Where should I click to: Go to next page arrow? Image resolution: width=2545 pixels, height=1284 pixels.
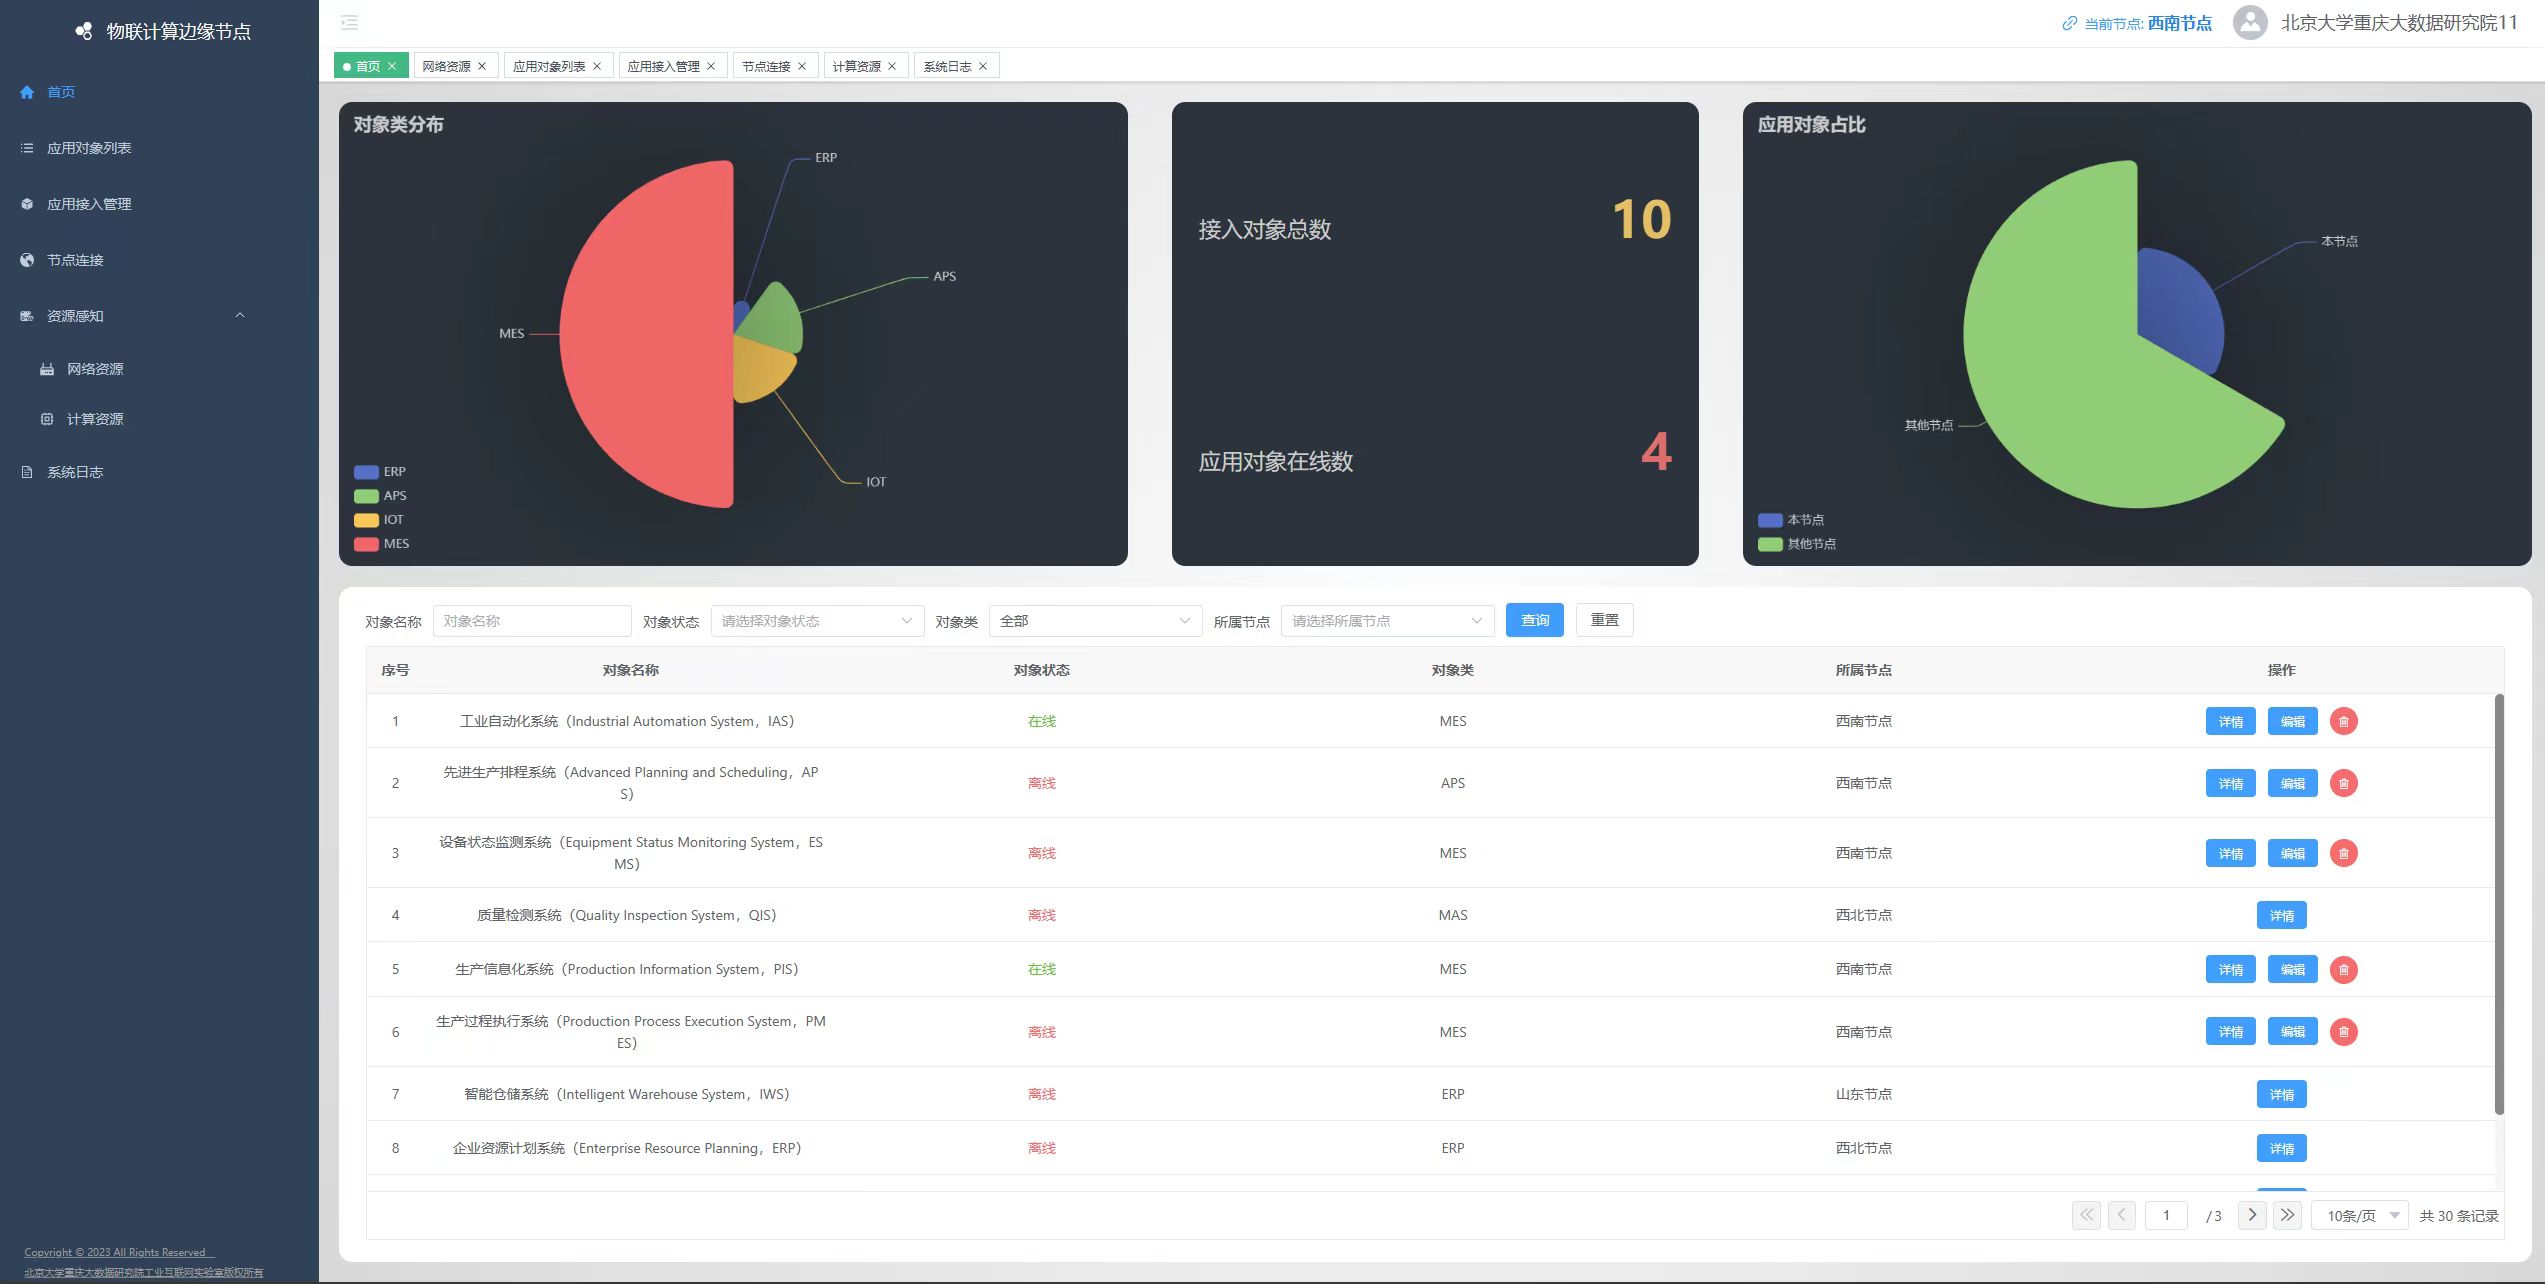pos(2251,1215)
